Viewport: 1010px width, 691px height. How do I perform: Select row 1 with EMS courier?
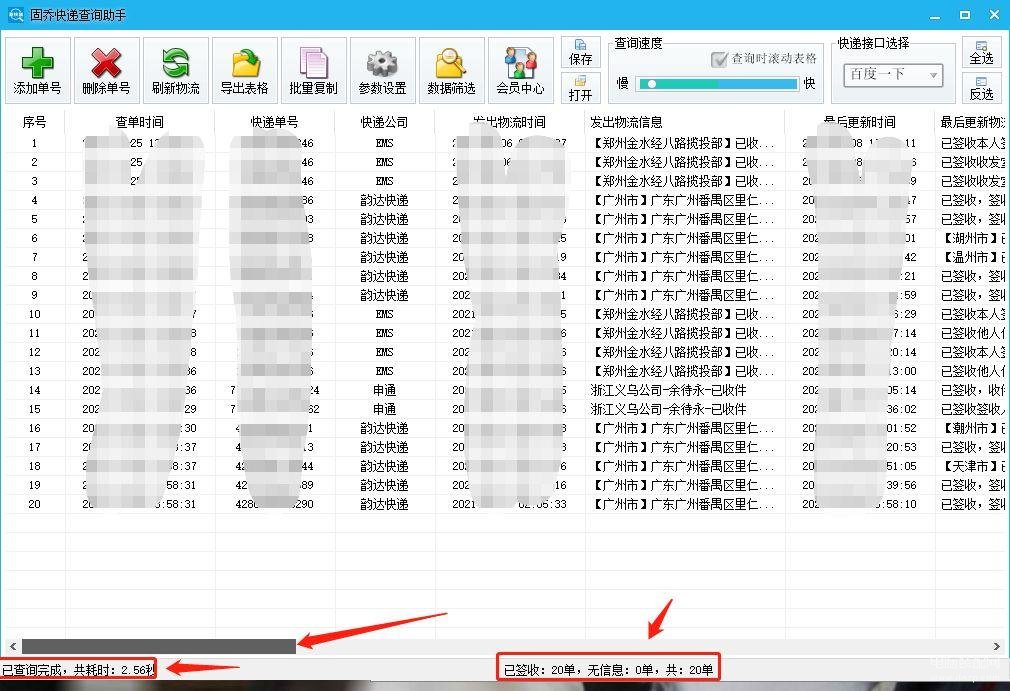tap(385, 143)
